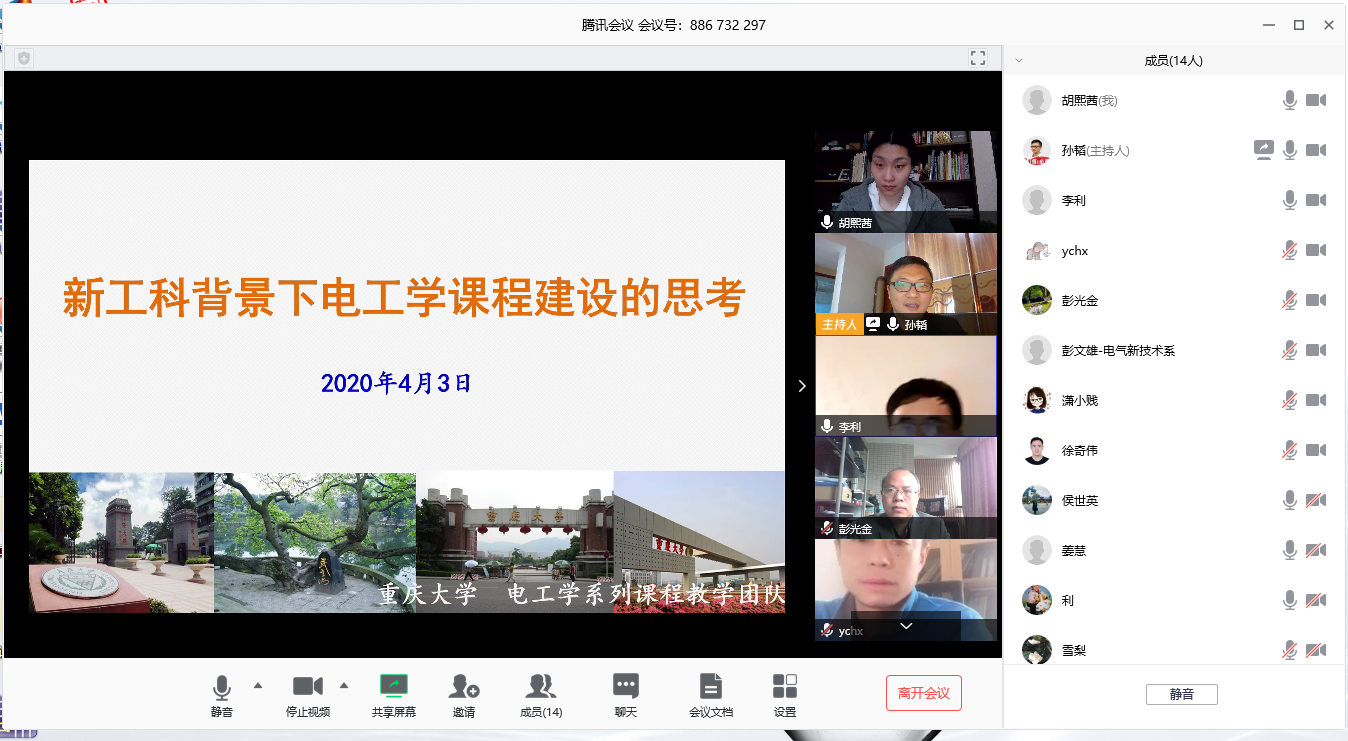Collapse the 成员(14人) panel chevron
1348x741 pixels.
click(x=1019, y=60)
